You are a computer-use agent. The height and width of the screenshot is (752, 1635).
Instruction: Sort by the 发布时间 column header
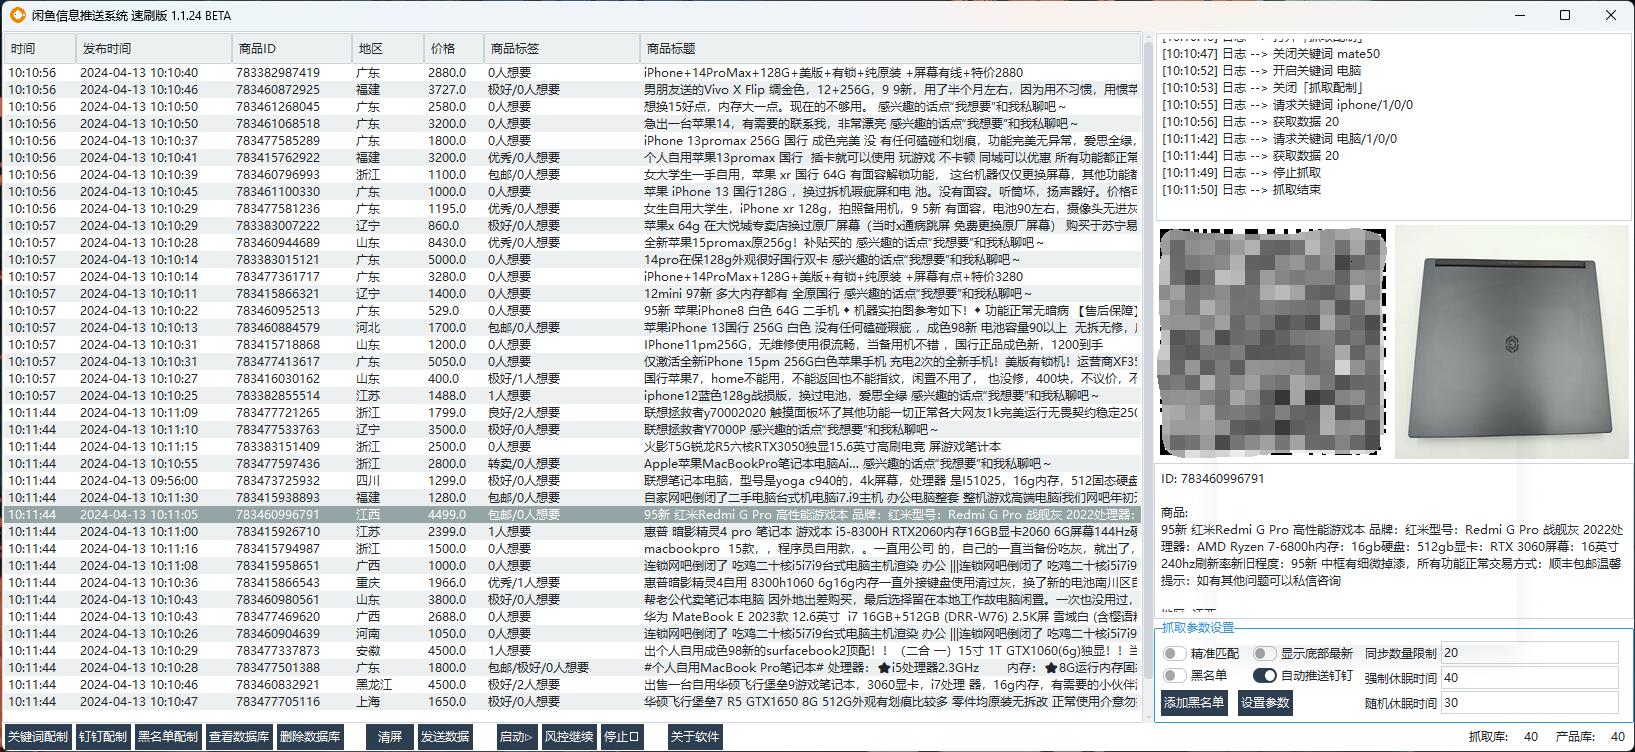pos(154,48)
